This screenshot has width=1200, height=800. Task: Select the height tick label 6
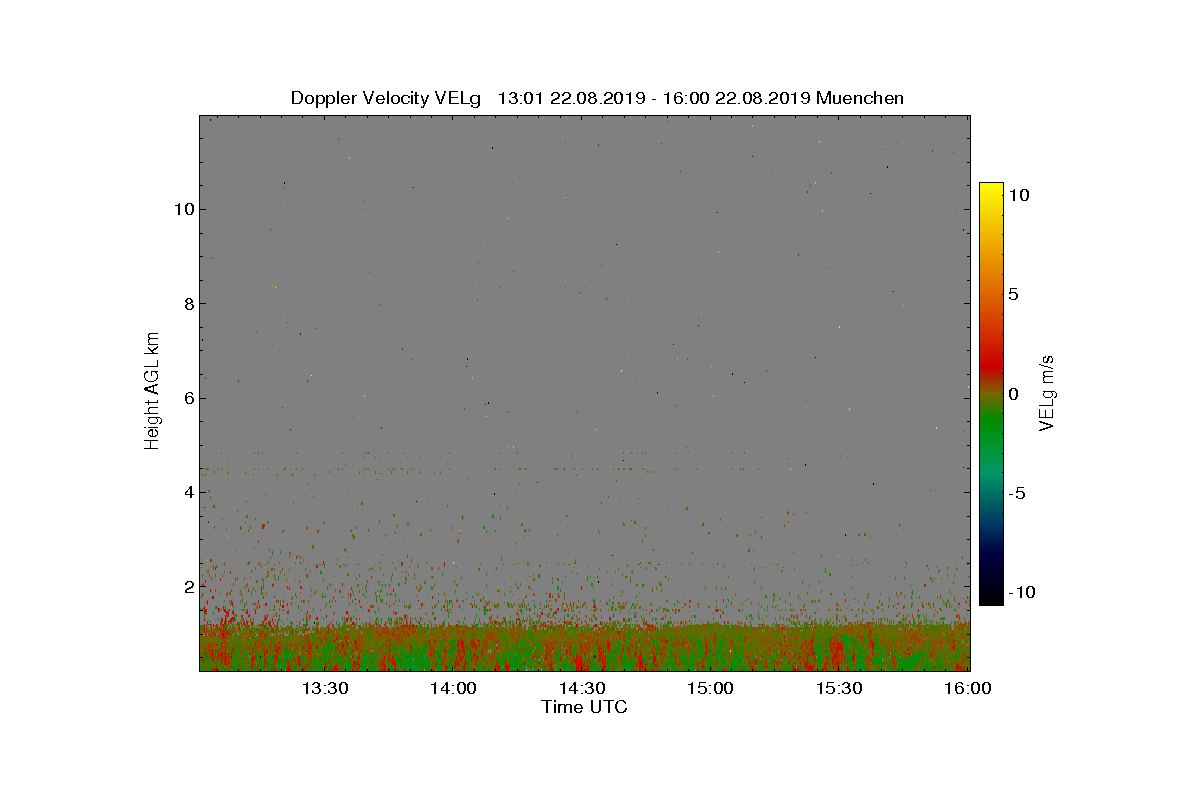tap(187, 397)
